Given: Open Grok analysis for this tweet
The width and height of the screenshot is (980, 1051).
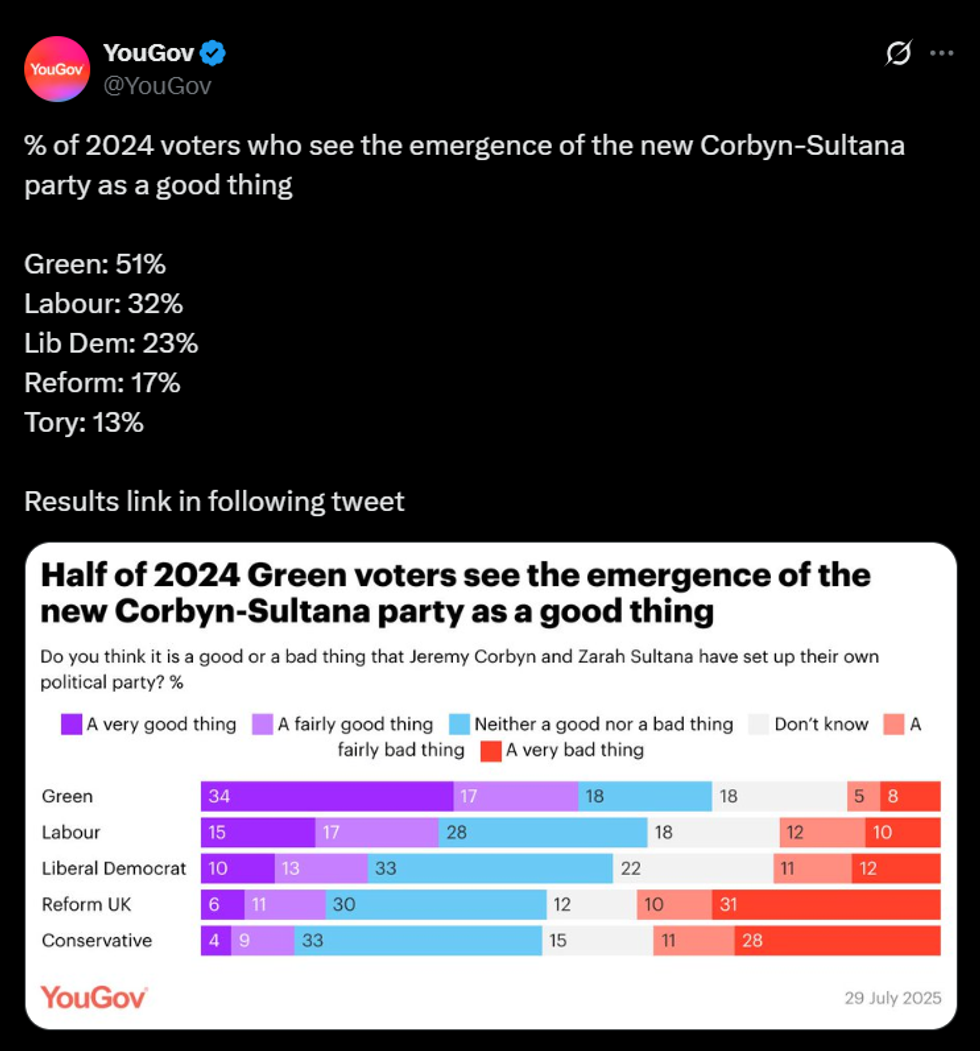Looking at the screenshot, I should pos(897,53).
